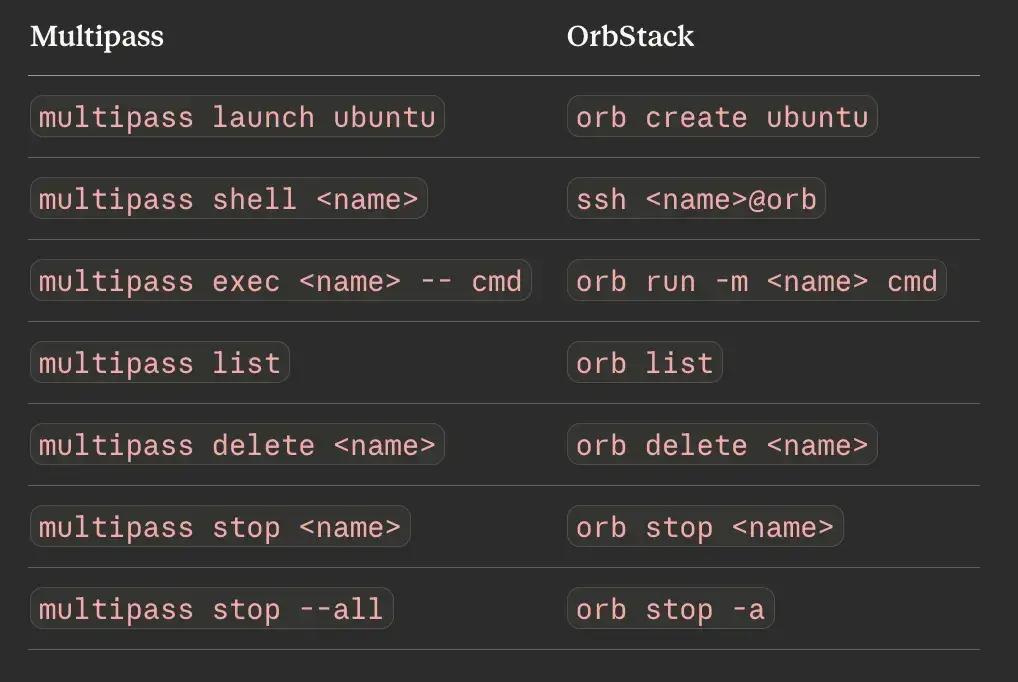Select the 'orb delete <name>' snippet

pos(722,444)
